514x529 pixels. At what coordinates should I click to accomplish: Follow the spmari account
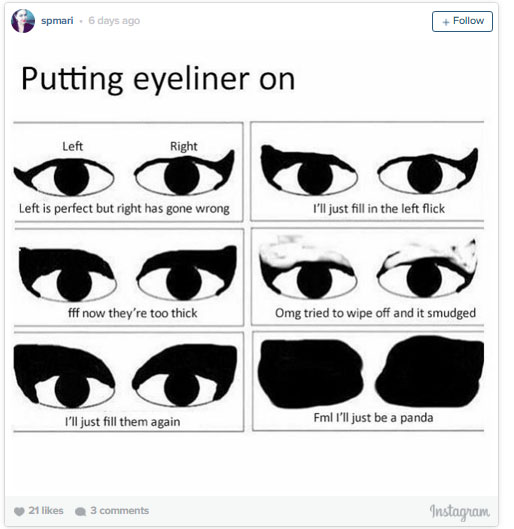462,21
